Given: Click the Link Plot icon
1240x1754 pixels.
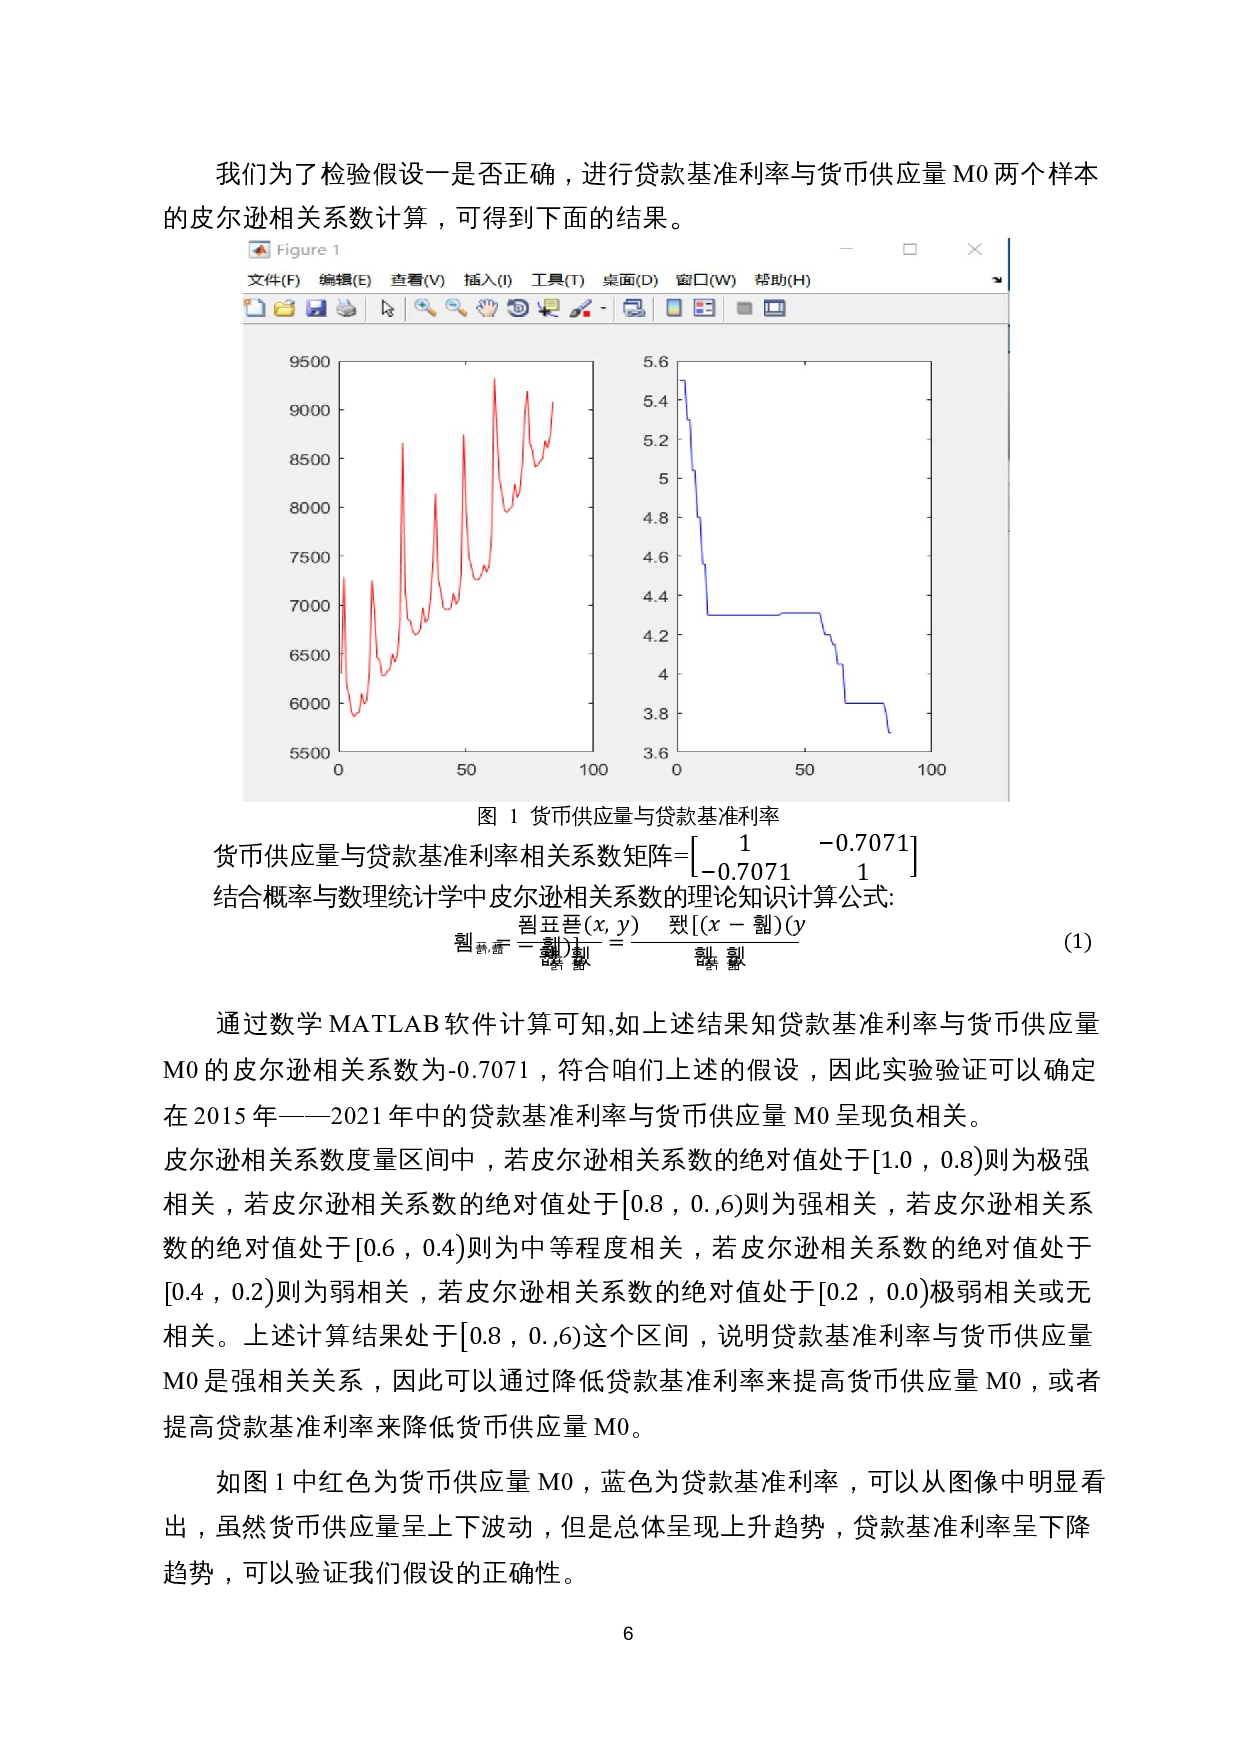Looking at the screenshot, I should [x=634, y=308].
